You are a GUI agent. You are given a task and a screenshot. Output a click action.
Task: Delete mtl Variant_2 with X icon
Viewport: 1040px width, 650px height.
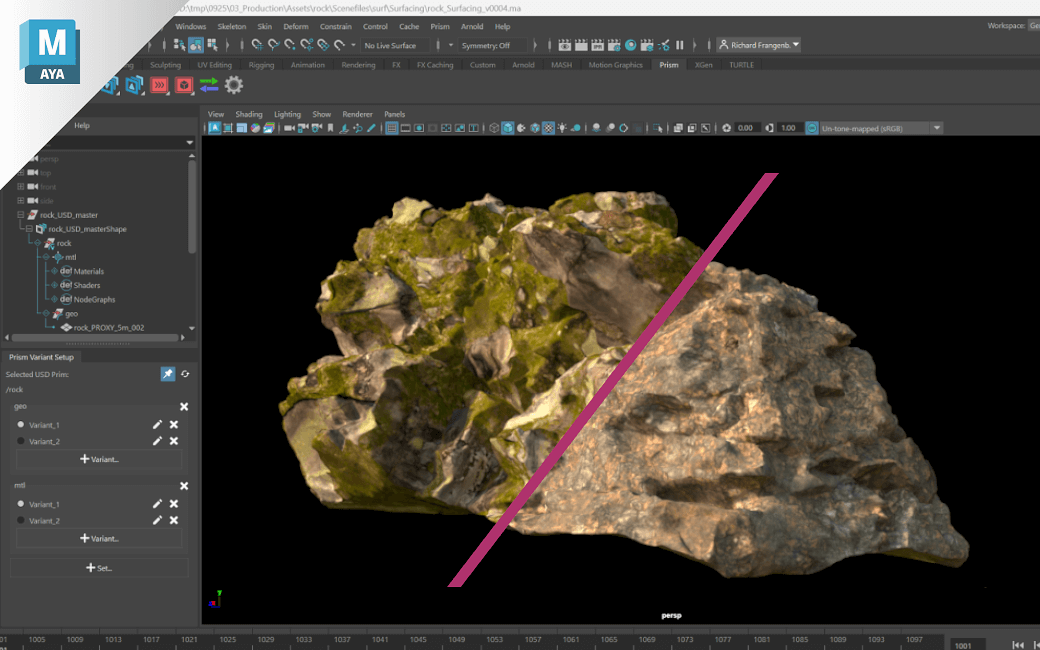coord(174,520)
